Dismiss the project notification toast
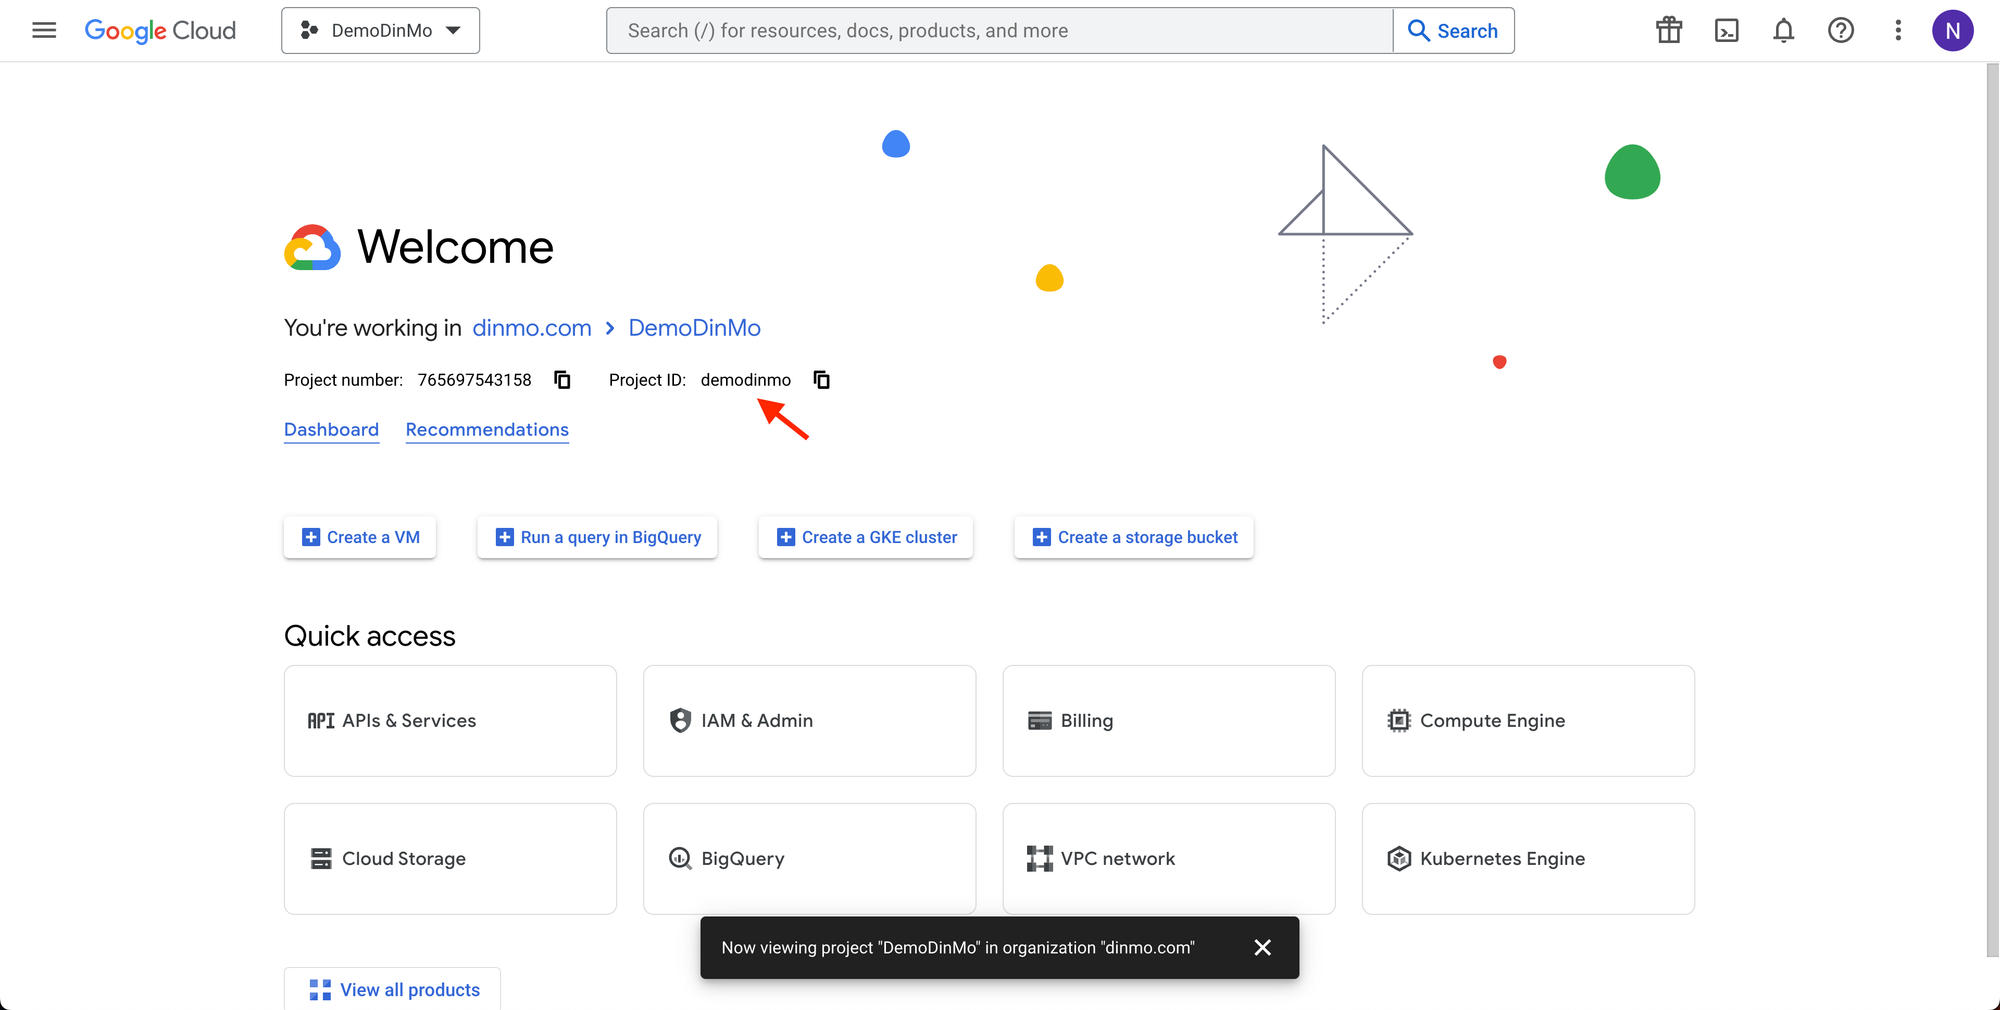Screen dimensions: 2000x1010 (x=1262, y=947)
